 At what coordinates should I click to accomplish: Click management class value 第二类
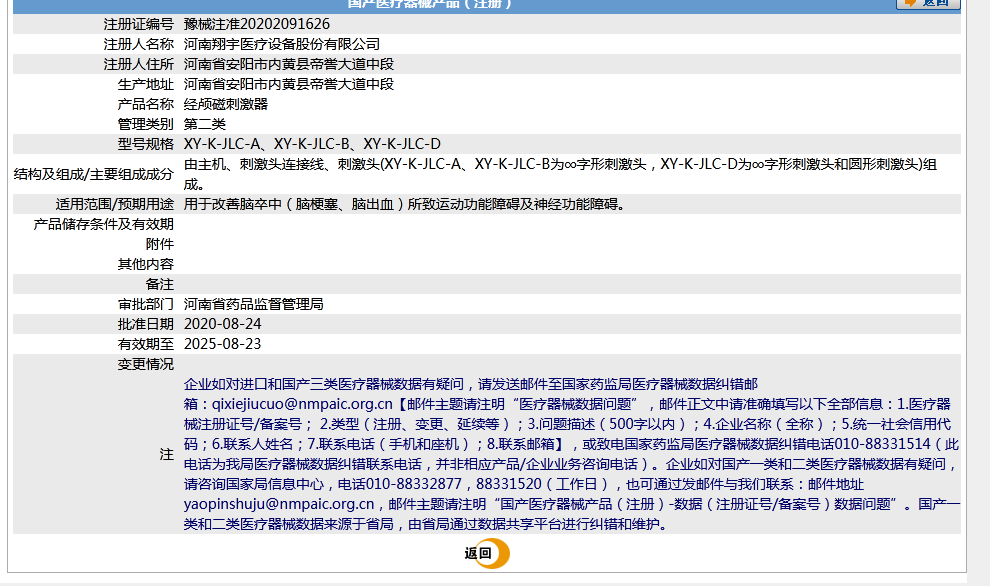point(205,124)
